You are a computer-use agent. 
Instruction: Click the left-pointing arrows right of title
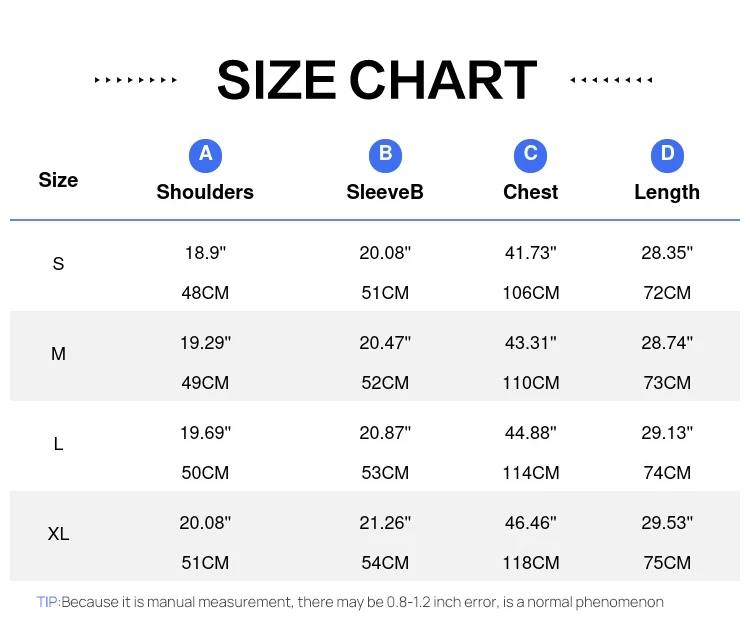tap(611, 80)
